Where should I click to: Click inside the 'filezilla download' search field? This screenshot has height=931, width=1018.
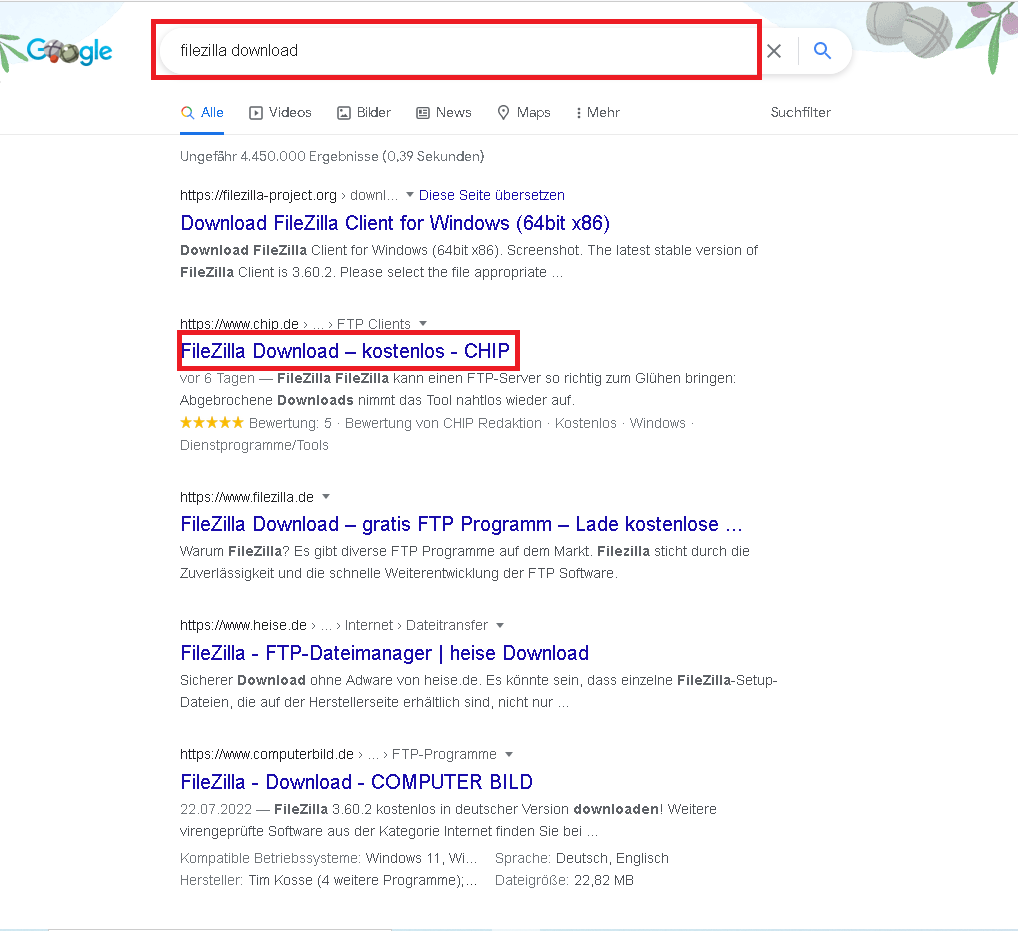pos(456,51)
